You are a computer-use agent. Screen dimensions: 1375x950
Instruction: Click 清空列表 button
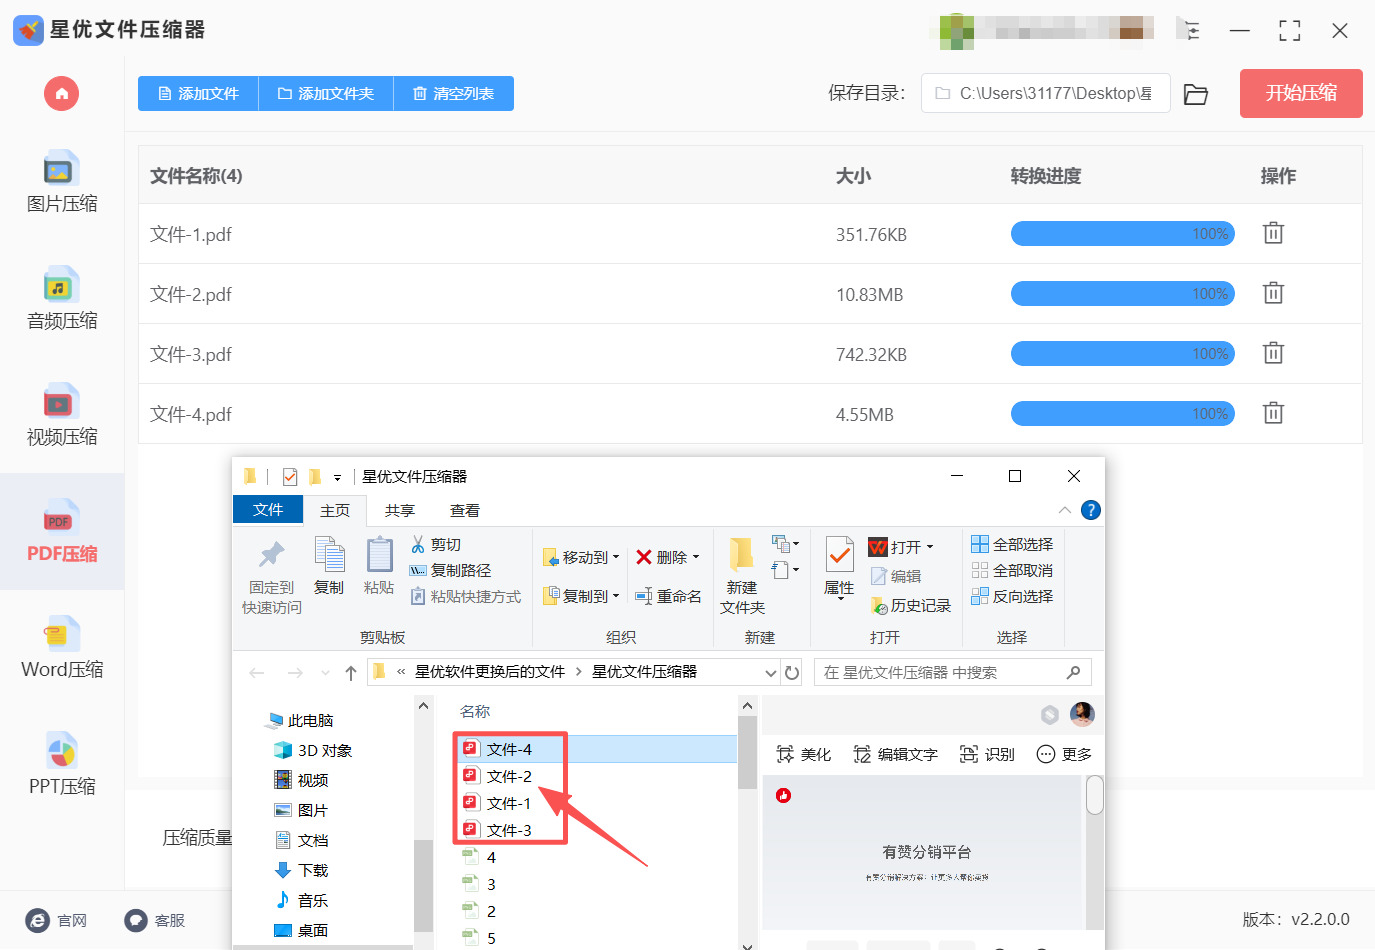(x=454, y=94)
